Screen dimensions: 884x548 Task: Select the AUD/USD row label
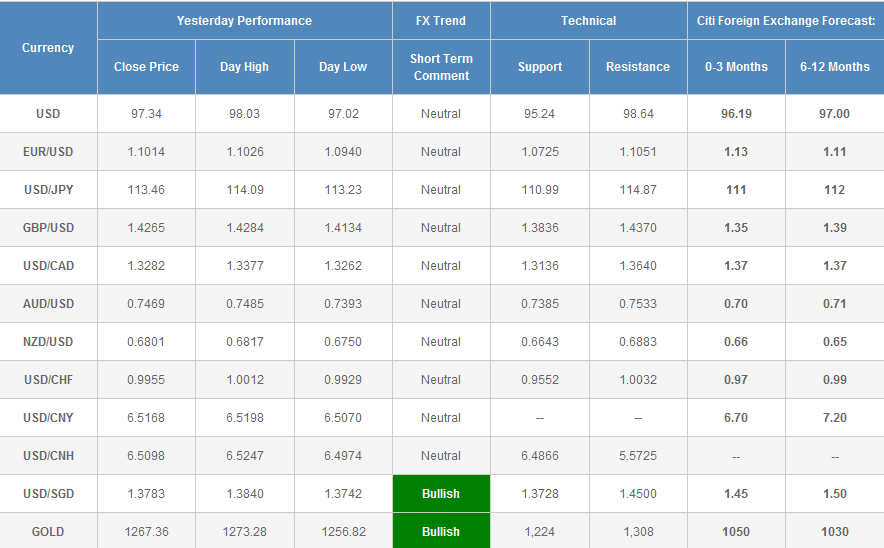48,304
